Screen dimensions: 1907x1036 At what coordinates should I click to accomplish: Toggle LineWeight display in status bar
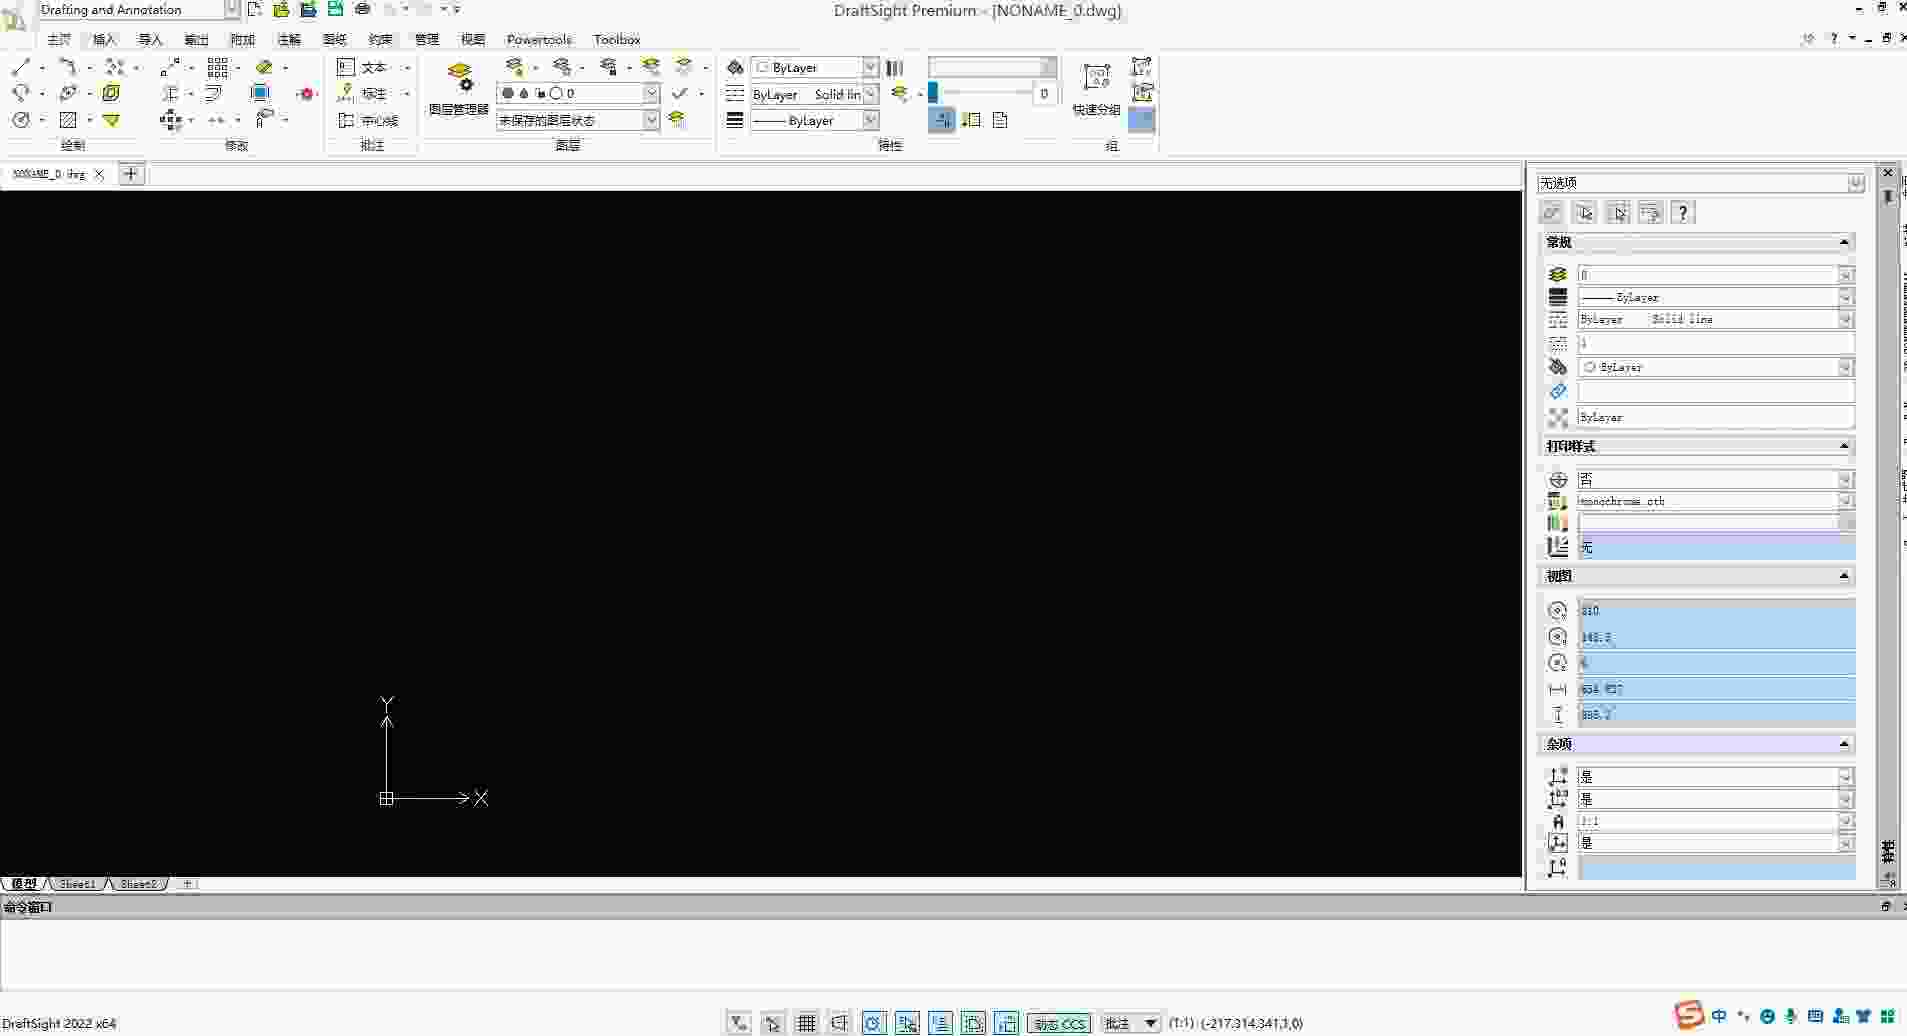point(1007,1023)
